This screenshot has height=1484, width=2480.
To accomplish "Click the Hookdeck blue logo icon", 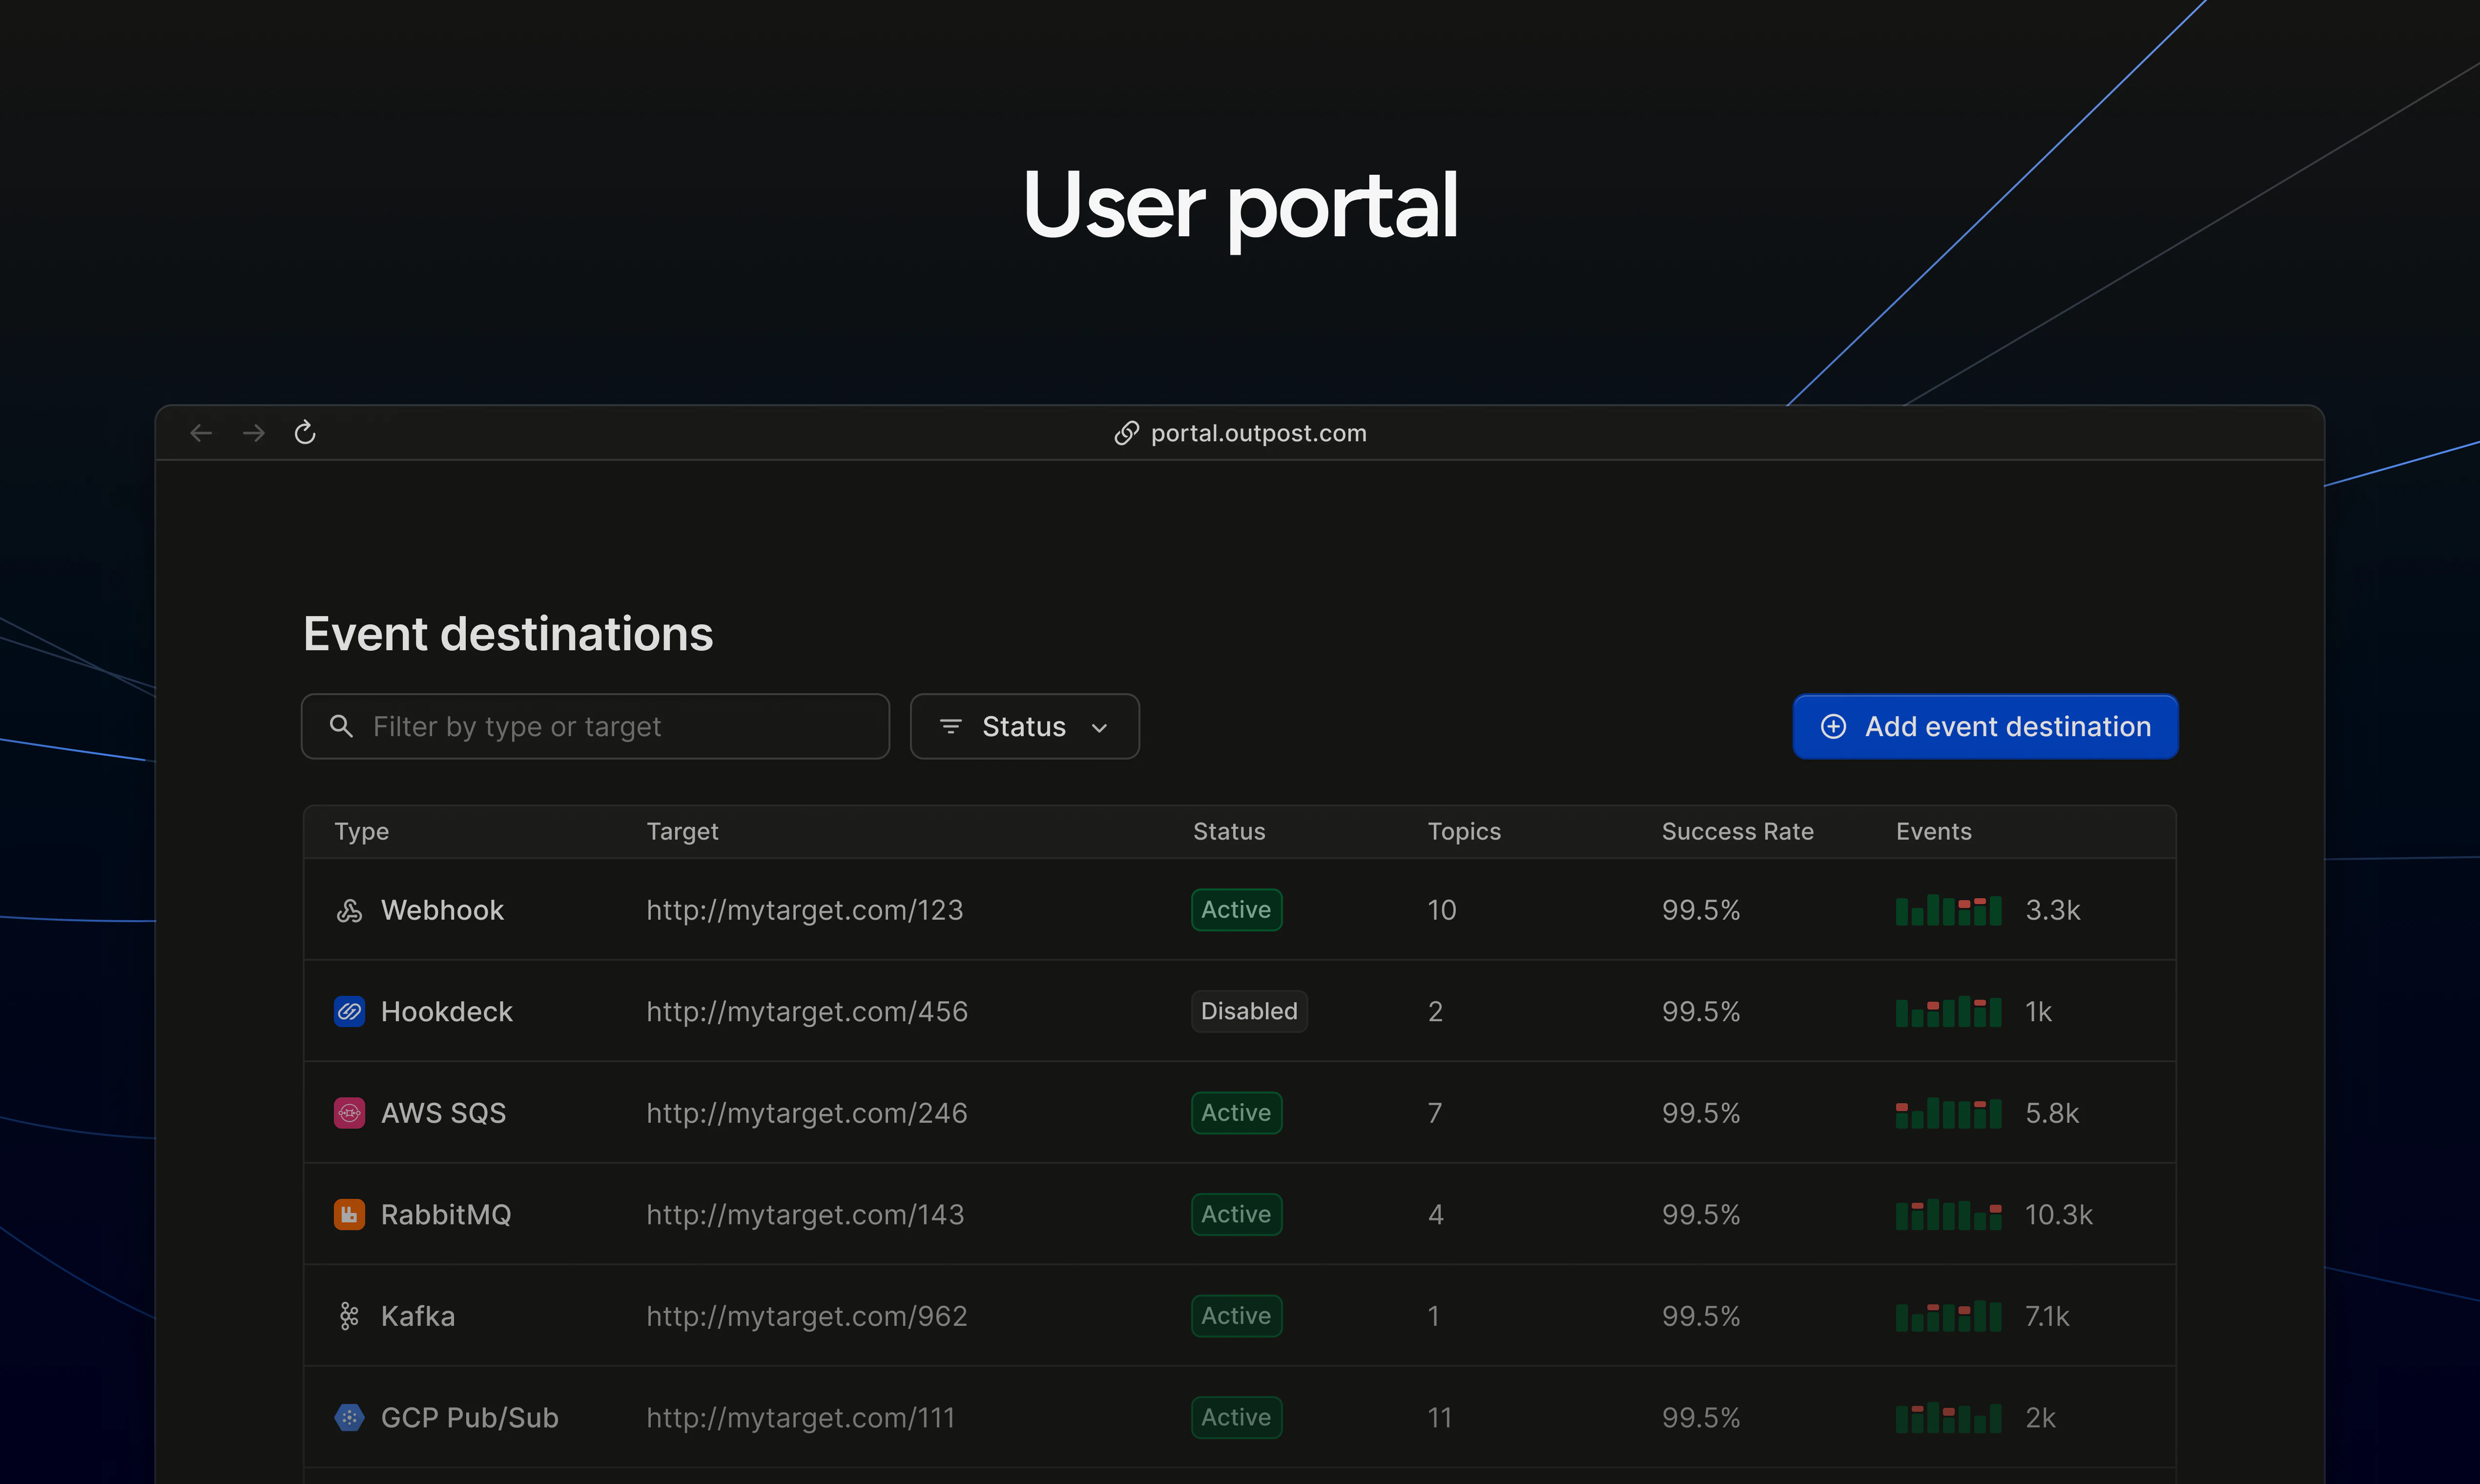I will 349,1012.
